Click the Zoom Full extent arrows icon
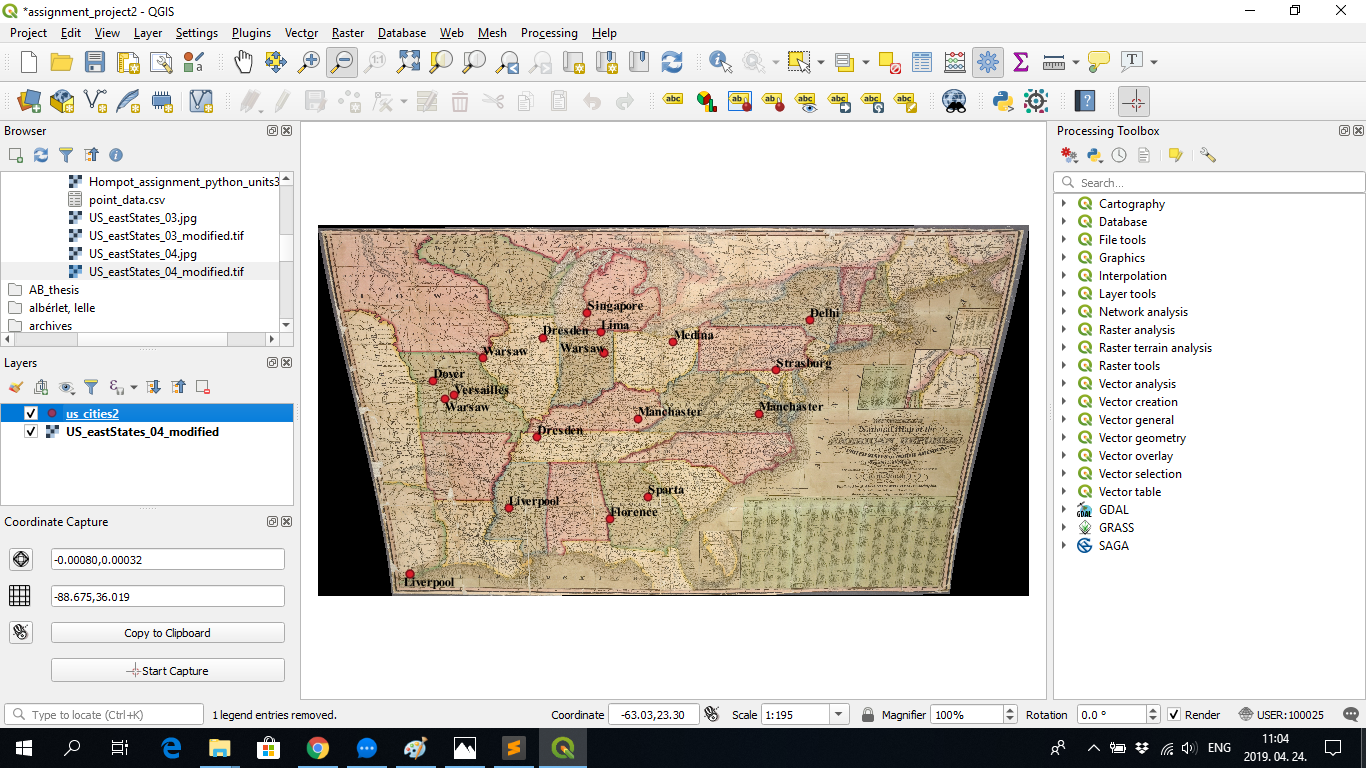 tap(408, 62)
